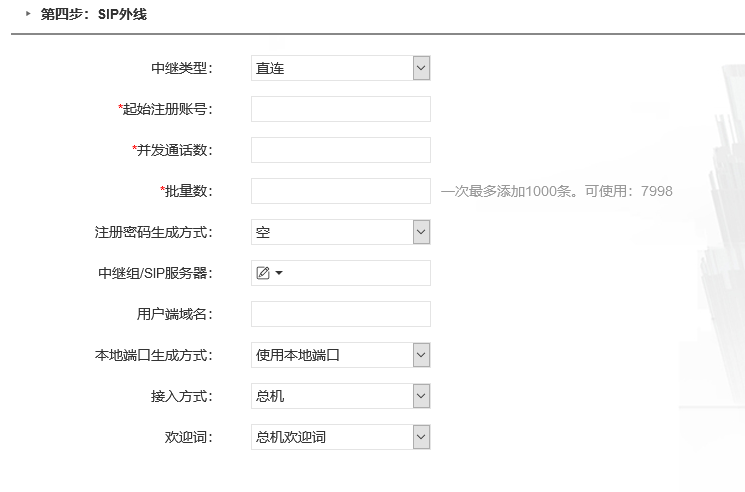The height and width of the screenshot is (492, 745).
Task: Click the 第四步: SIP外线 section title
Action: pyautogui.click(x=94, y=14)
